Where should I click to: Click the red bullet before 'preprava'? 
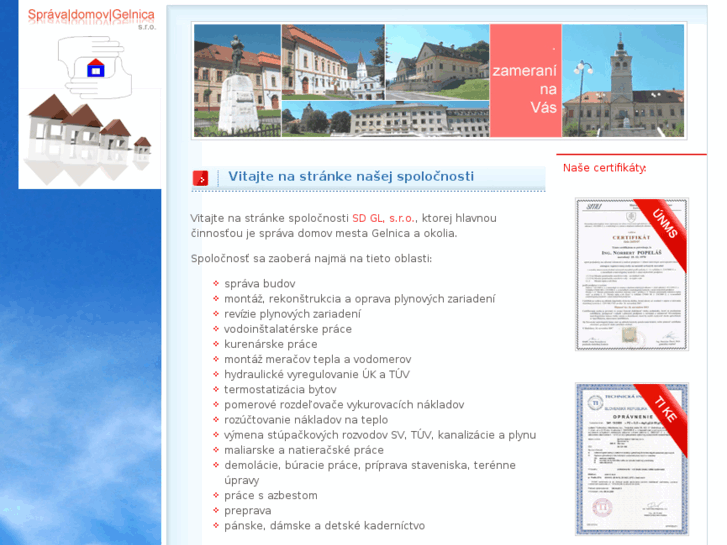[x=216, y=510]
